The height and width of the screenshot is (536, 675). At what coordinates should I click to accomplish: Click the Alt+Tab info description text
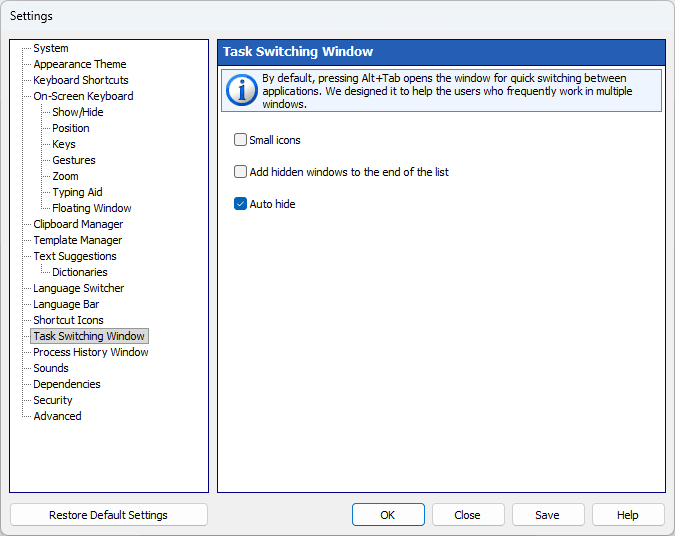tap(447, 91)
